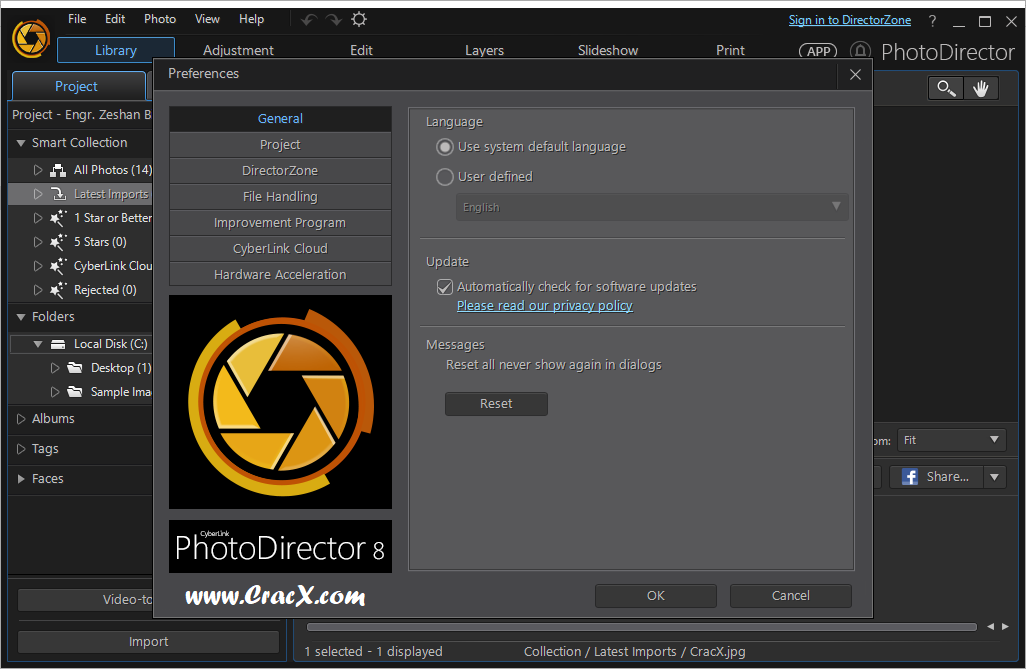
Task: Open the Share dropdown arrow
Action: [995, 477]
